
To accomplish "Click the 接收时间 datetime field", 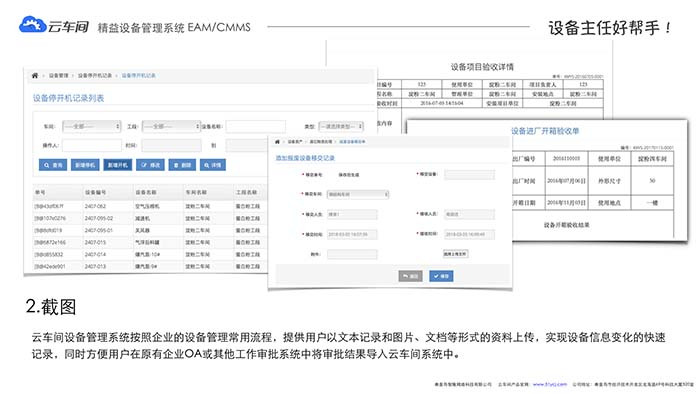I will tap(470, 234).
